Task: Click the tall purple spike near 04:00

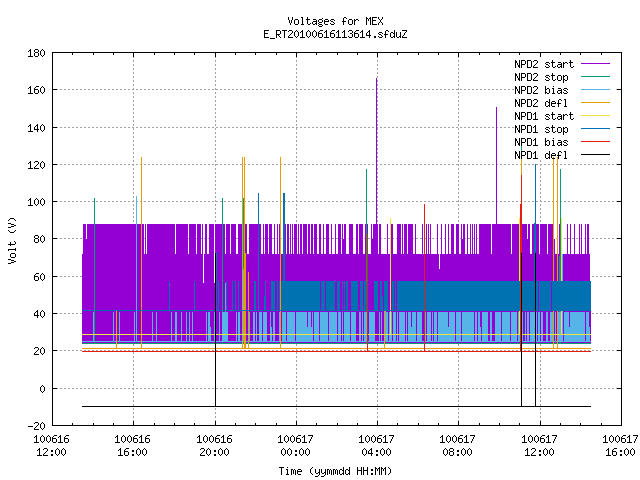Action: 376,150
